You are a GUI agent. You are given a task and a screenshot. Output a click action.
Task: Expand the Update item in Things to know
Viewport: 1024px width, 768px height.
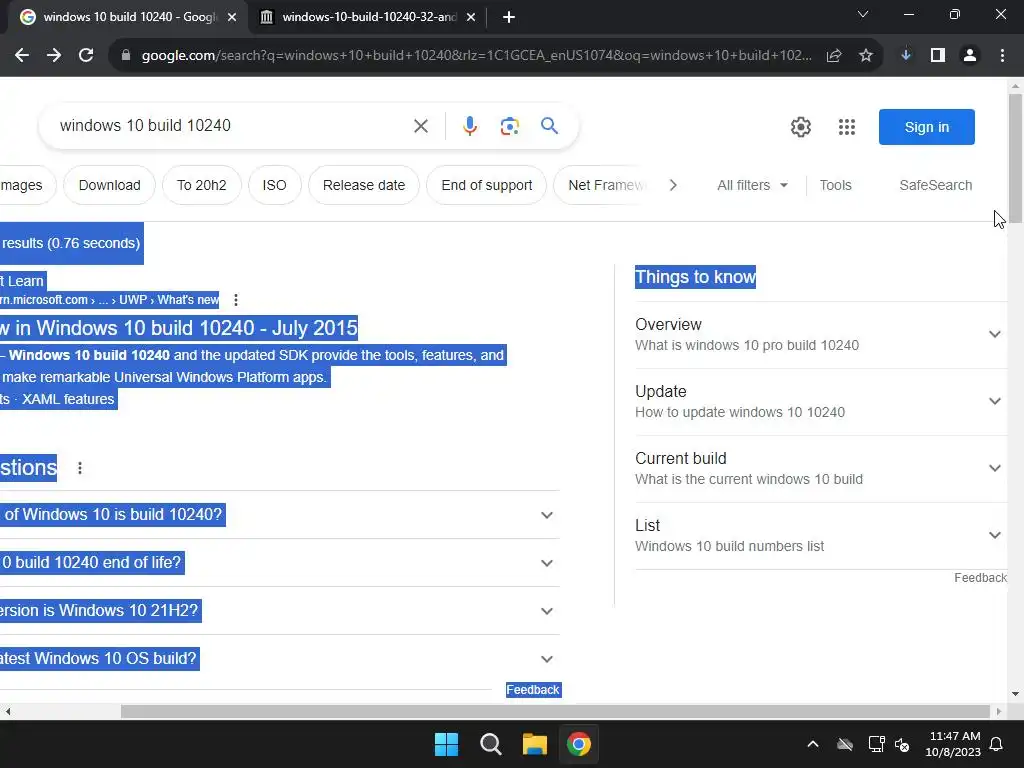(821, 402)
